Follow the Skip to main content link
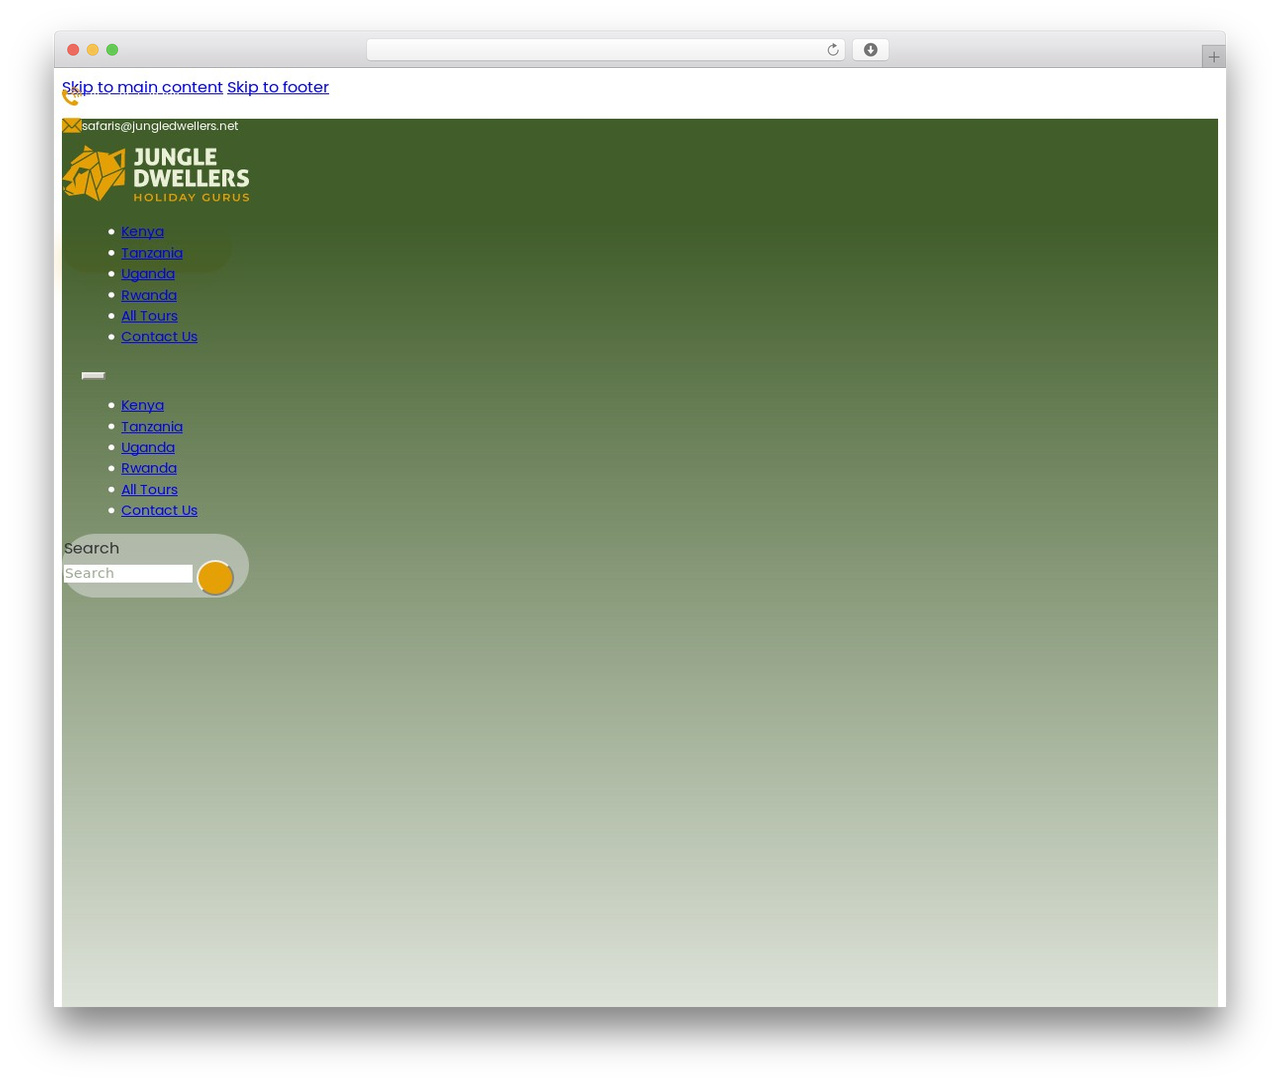This screenshot has width=1280, height=1084. click(x=142, y=87)
